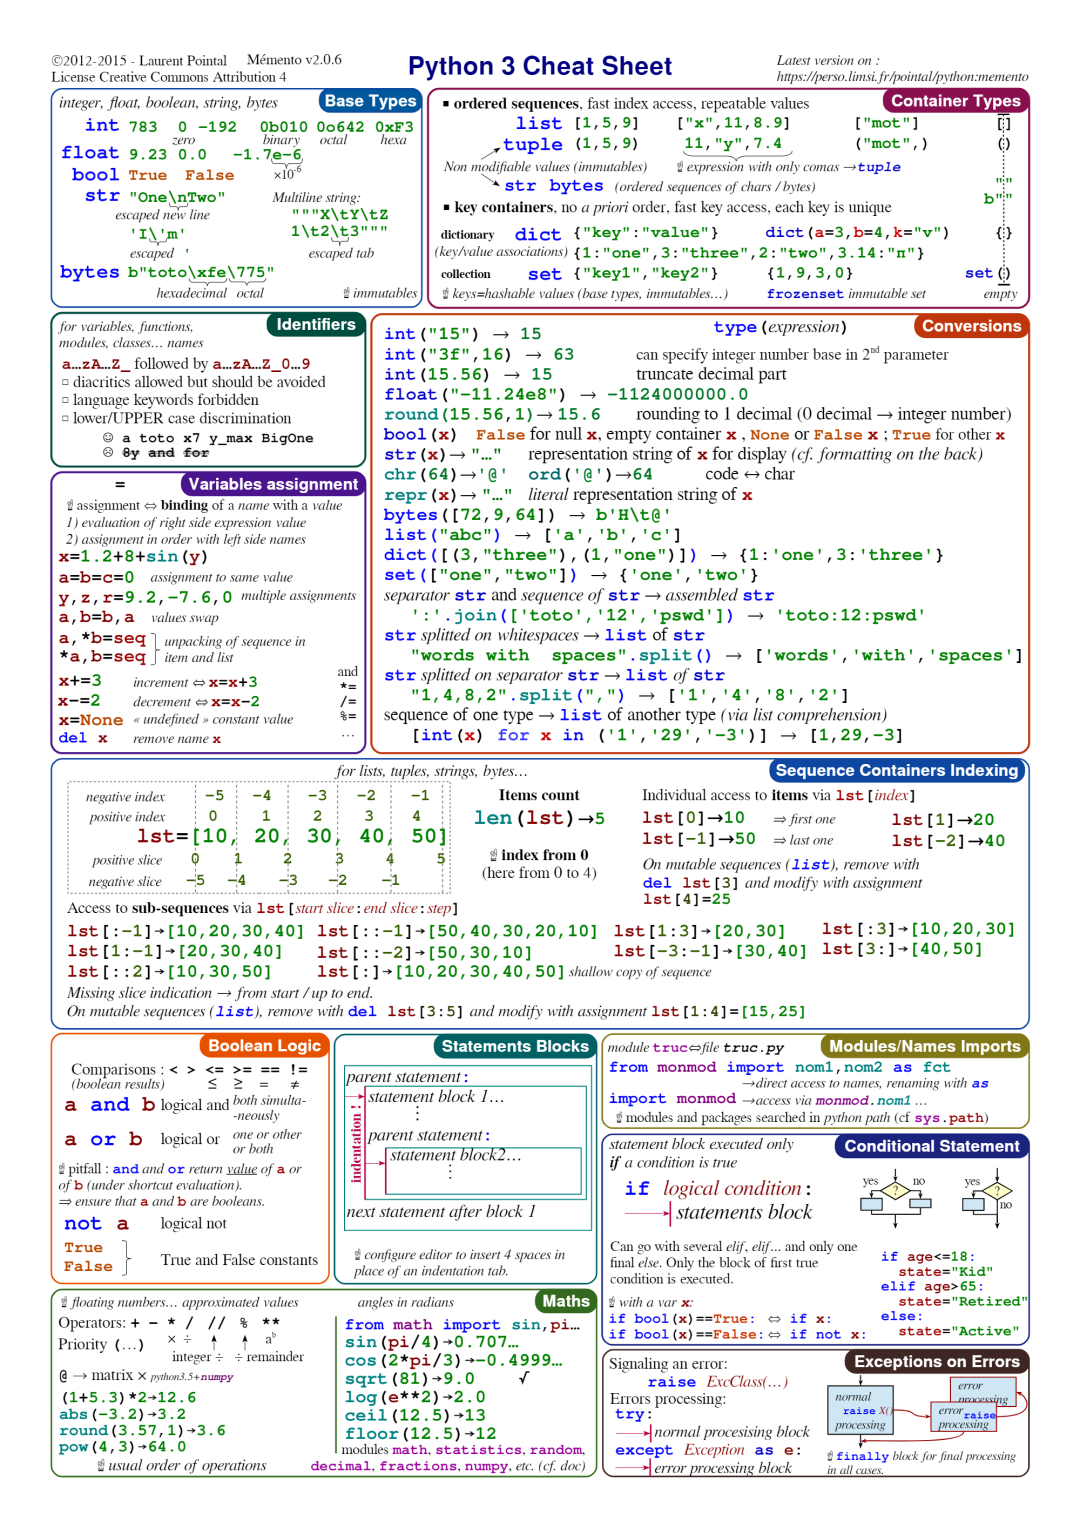Click the 'raise ExcClass(...)' line
The height and width of the screenshot is (1528, 1080).
tap(717, 1382)
